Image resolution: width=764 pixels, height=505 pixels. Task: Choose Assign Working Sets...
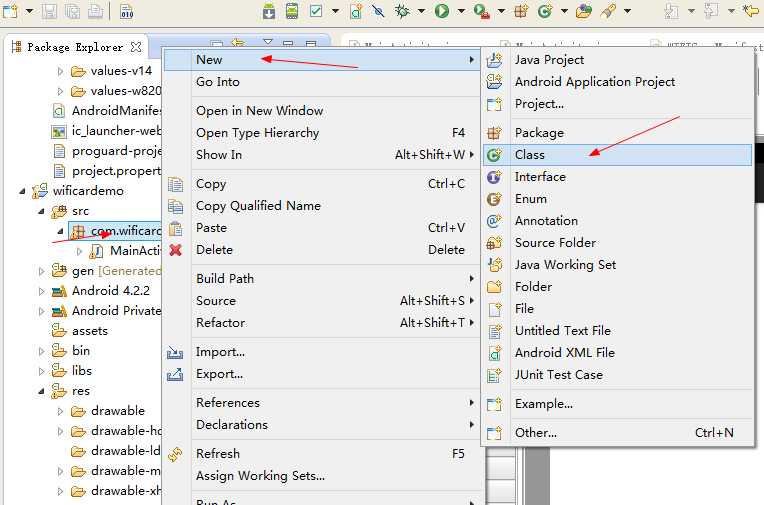[322, 476]
